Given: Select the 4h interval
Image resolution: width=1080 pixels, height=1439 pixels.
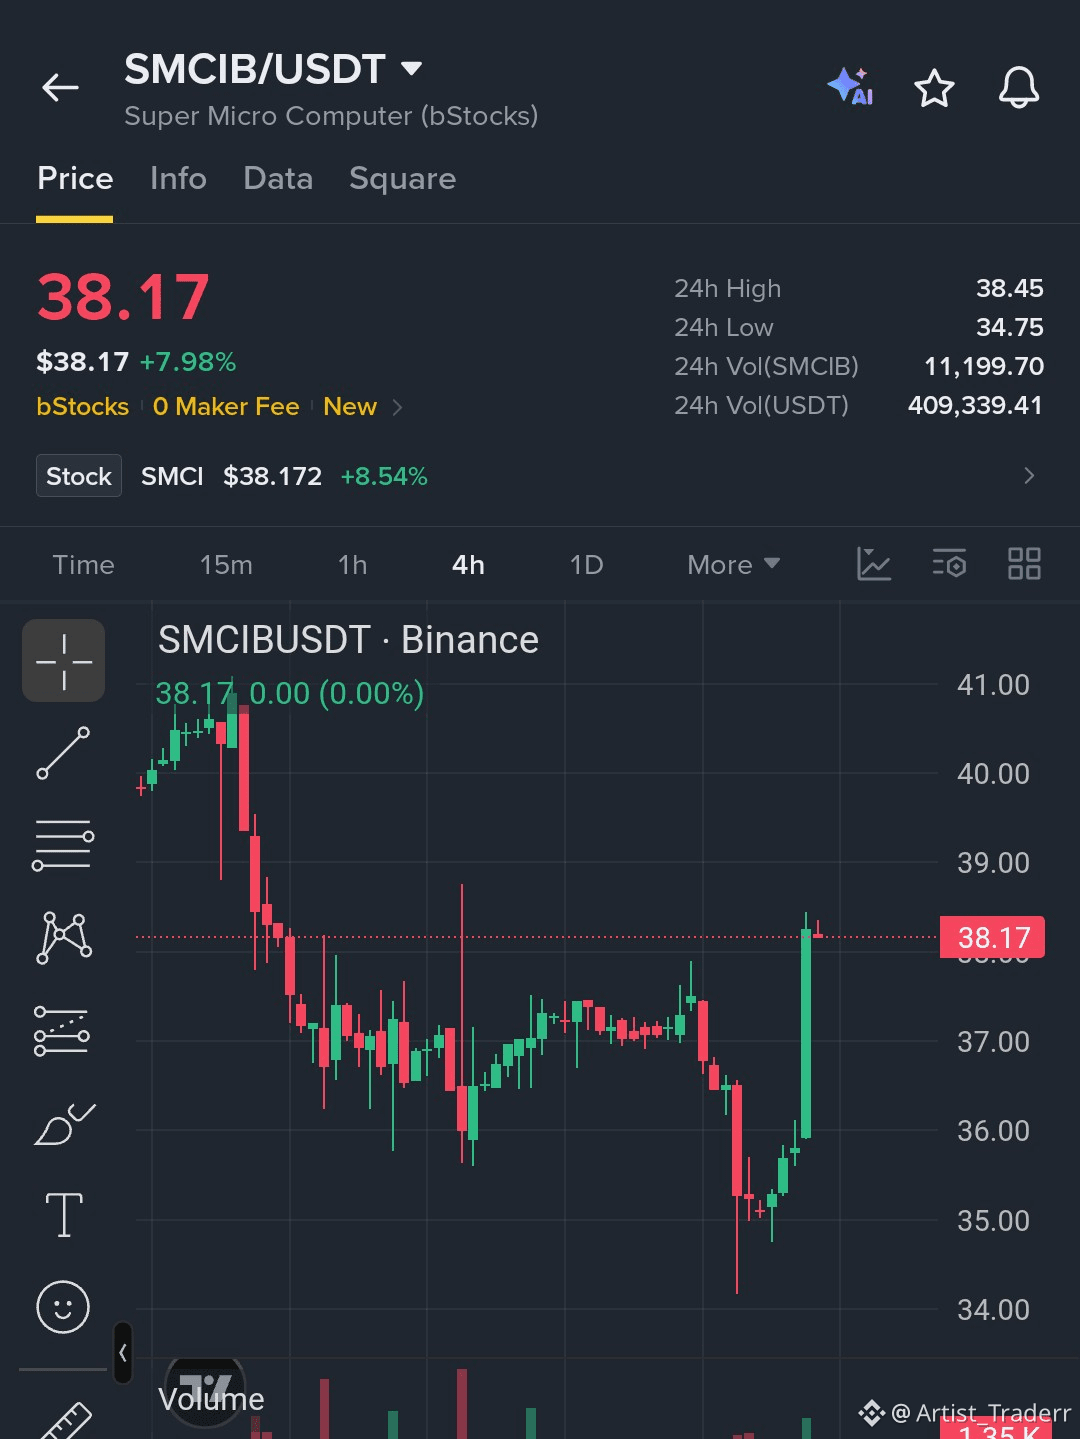Looking at the screenshot, I should click(468, 565).
